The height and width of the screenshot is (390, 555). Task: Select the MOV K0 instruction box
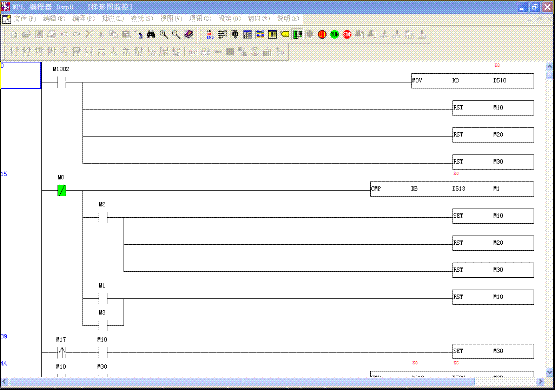[473, 81]
